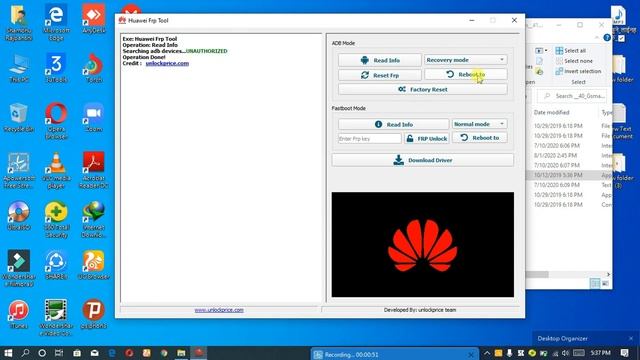Screen dimensions: 640x360
Task: Click Invert selection in Explorer ribbon
Action: 578,71
